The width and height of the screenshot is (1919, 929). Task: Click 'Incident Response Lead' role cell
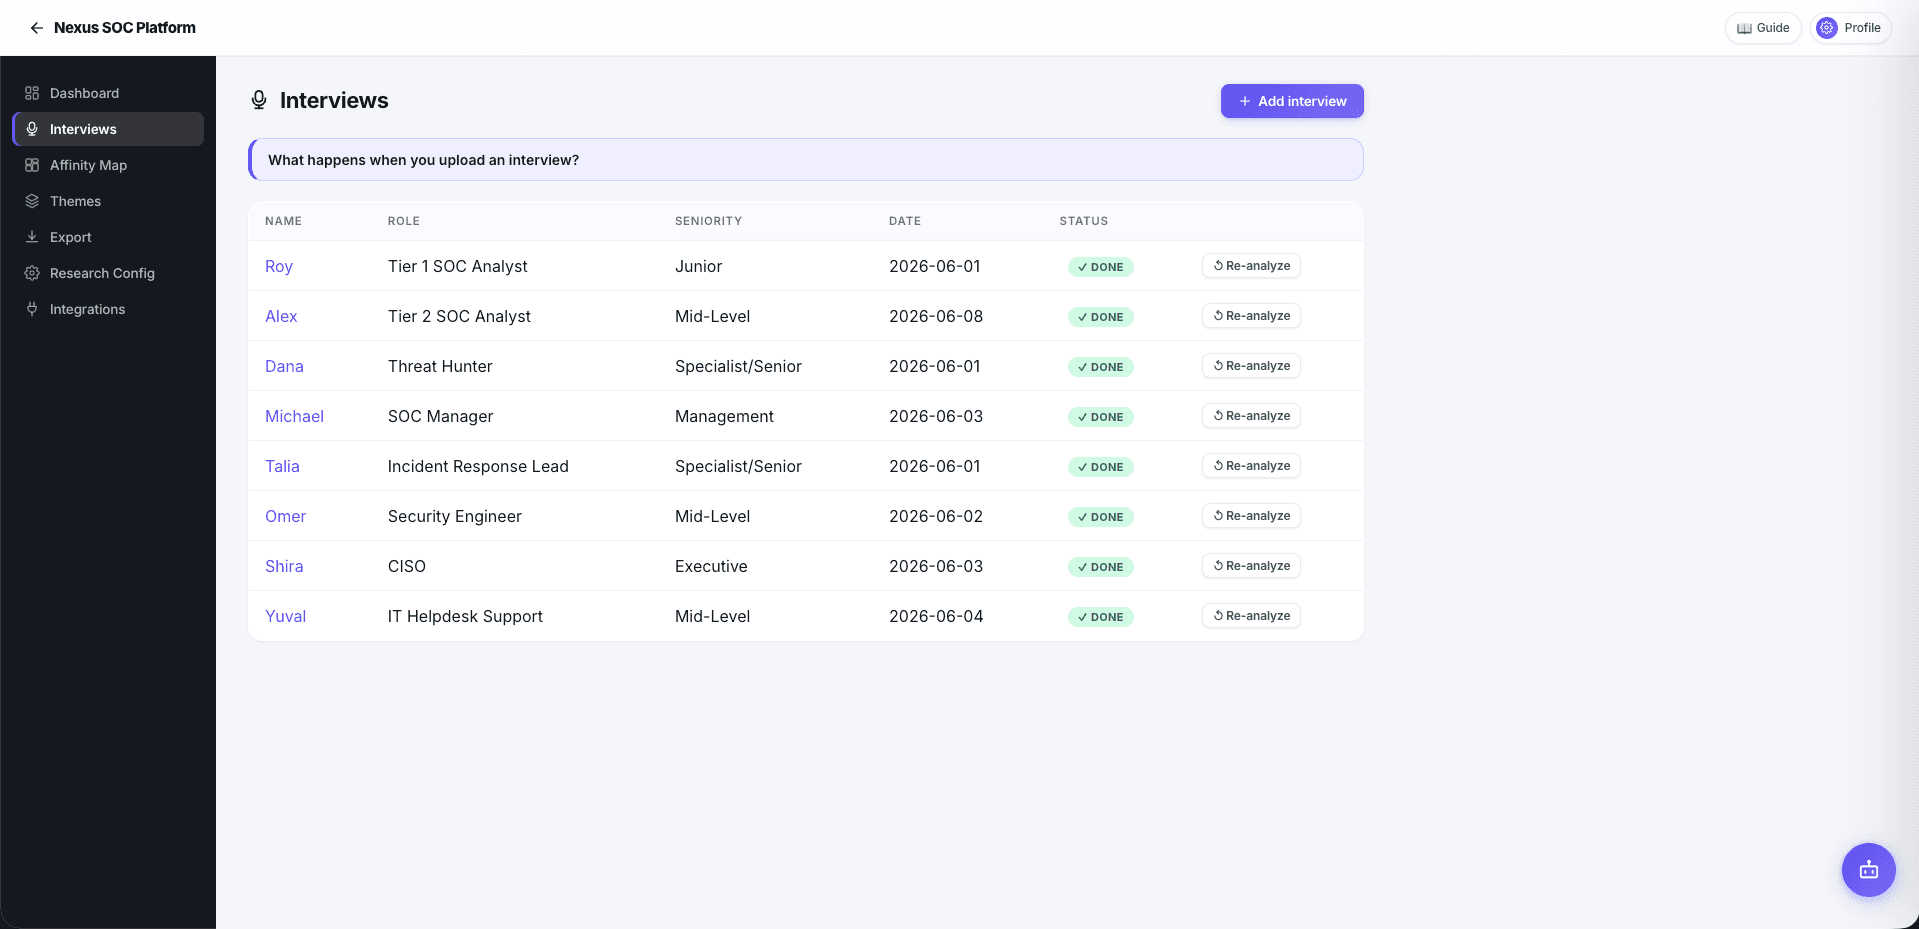pos(478,466)
